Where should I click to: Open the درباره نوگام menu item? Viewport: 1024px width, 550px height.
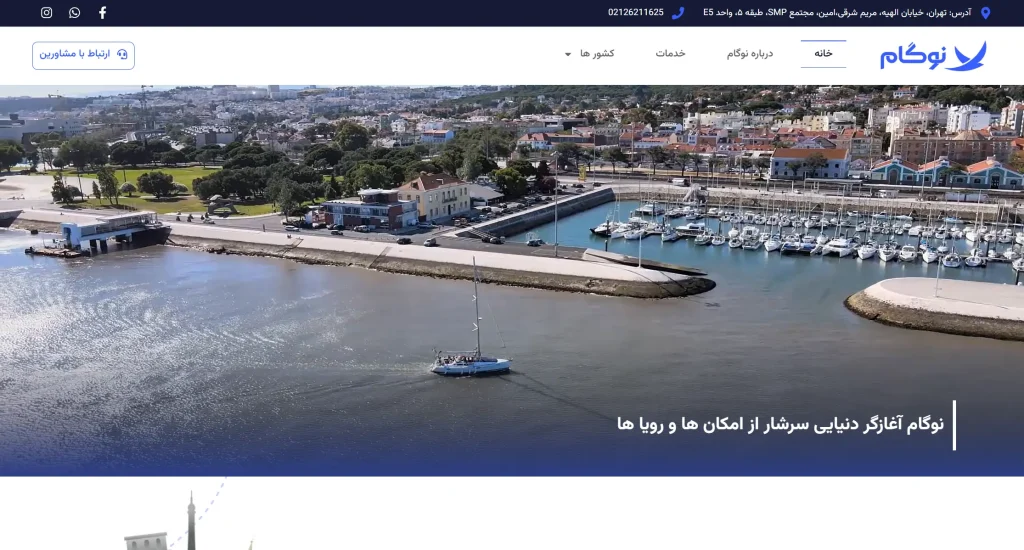[750, 54]
